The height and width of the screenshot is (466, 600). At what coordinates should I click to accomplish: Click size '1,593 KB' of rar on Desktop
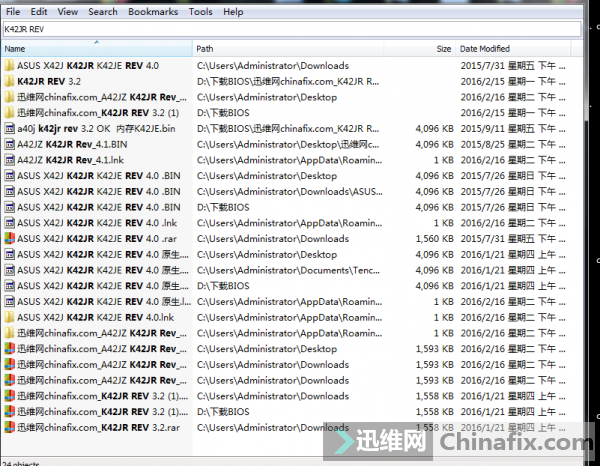[434, 349]
